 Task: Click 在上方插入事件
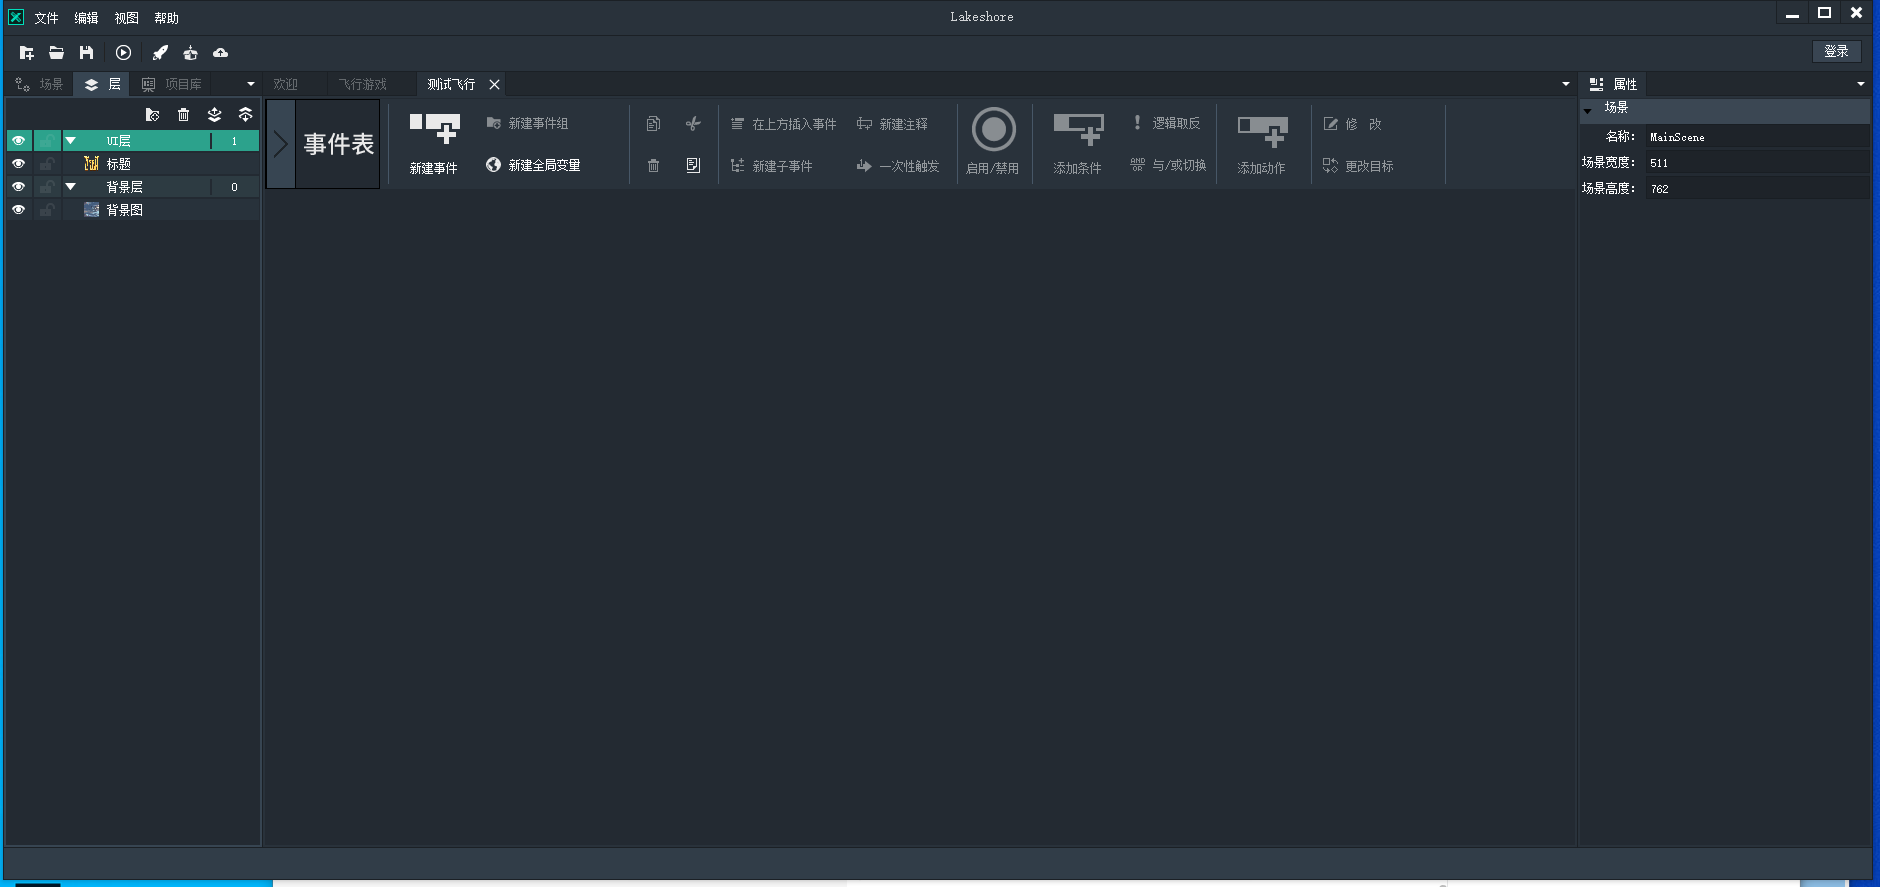point(783,124)
